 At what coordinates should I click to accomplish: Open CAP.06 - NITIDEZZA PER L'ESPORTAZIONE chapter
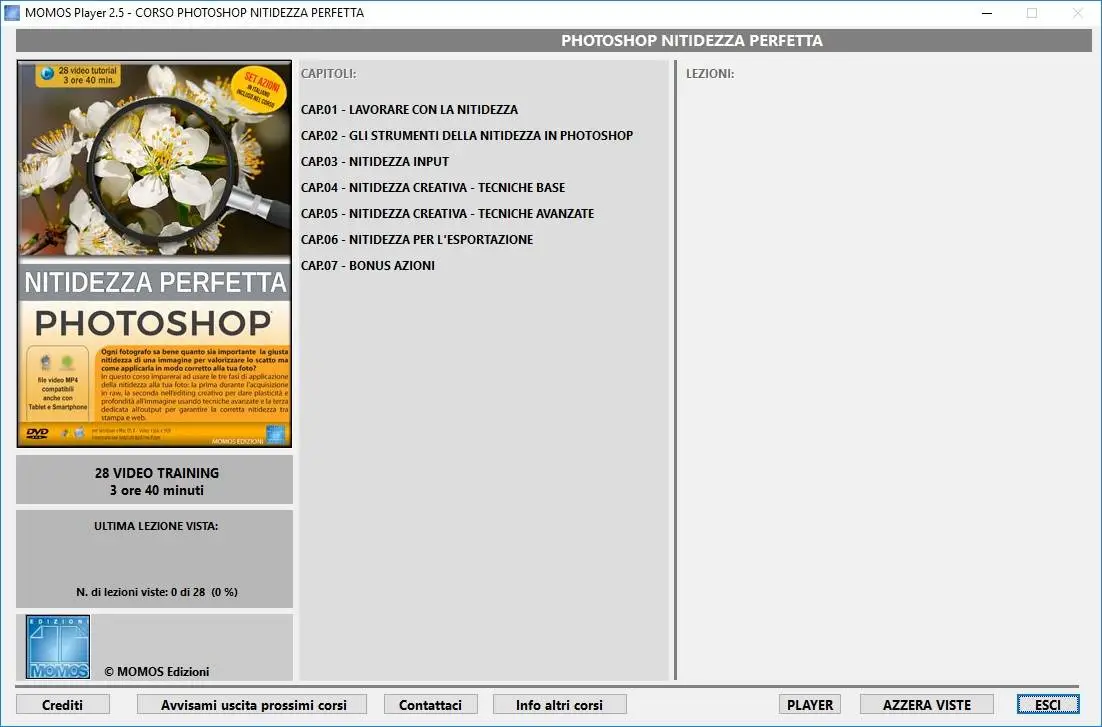(x=417, y=240)
